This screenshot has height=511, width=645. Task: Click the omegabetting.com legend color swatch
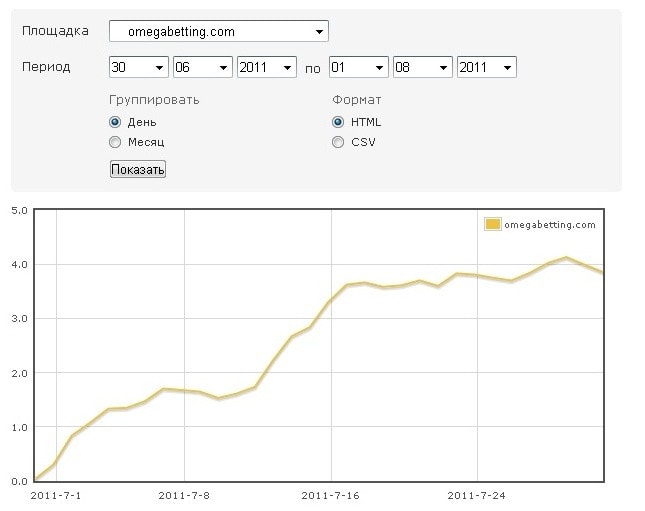pyautogui.click(x=492, y=224)
